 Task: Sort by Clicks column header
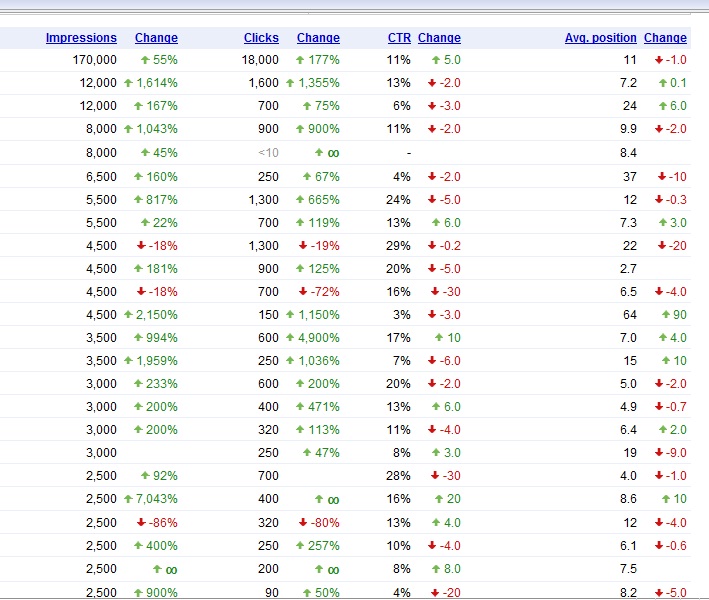click(x=261, y=38)
